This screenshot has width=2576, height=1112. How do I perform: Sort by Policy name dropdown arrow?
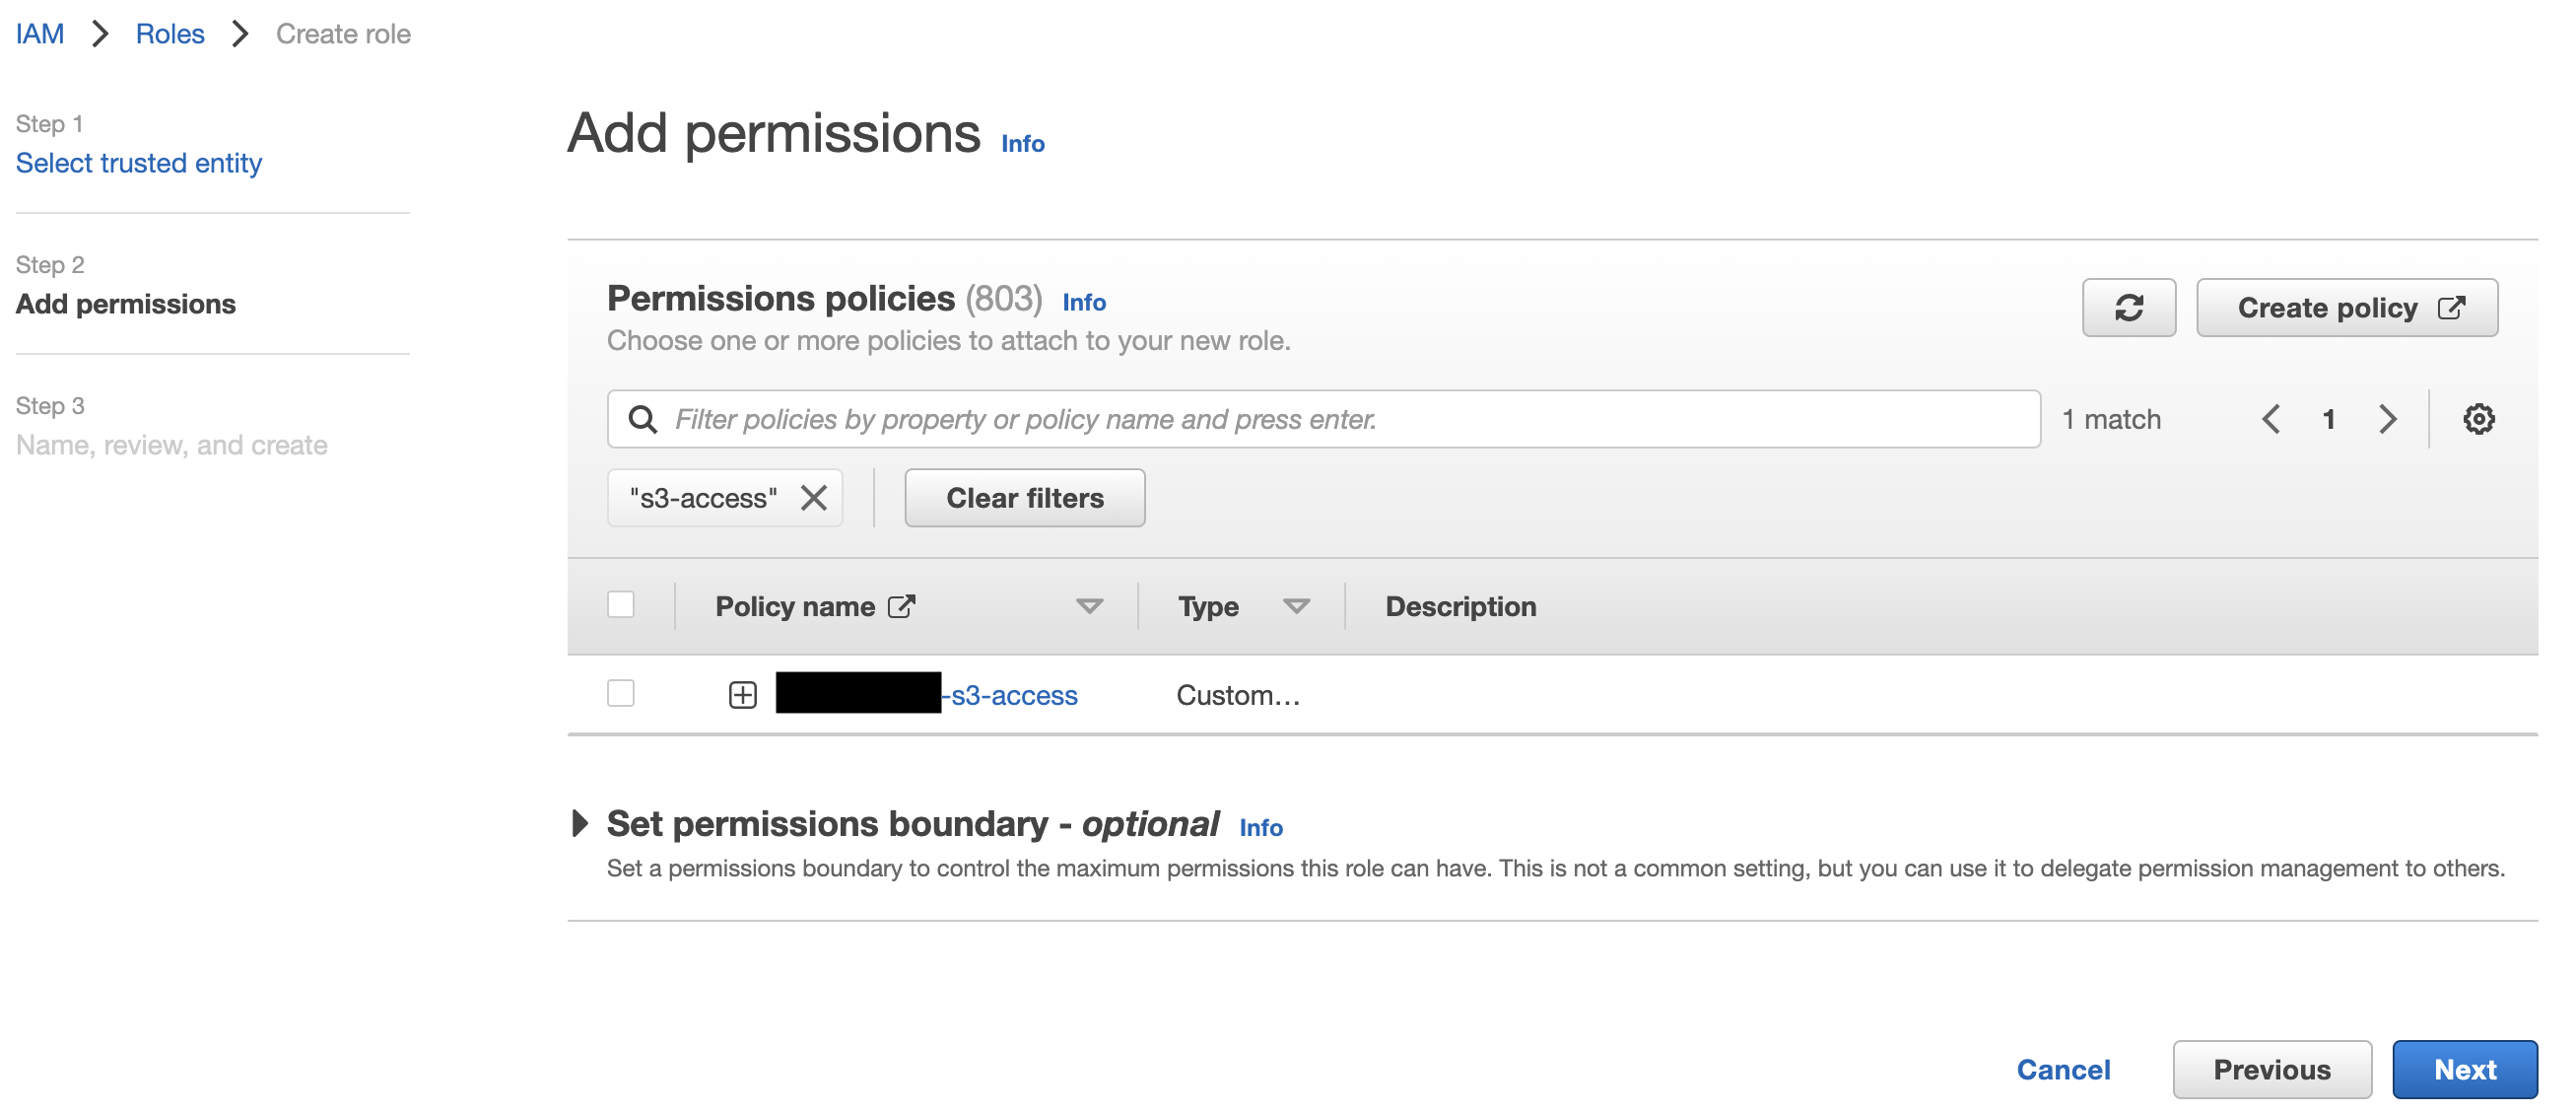point(1089,607)
